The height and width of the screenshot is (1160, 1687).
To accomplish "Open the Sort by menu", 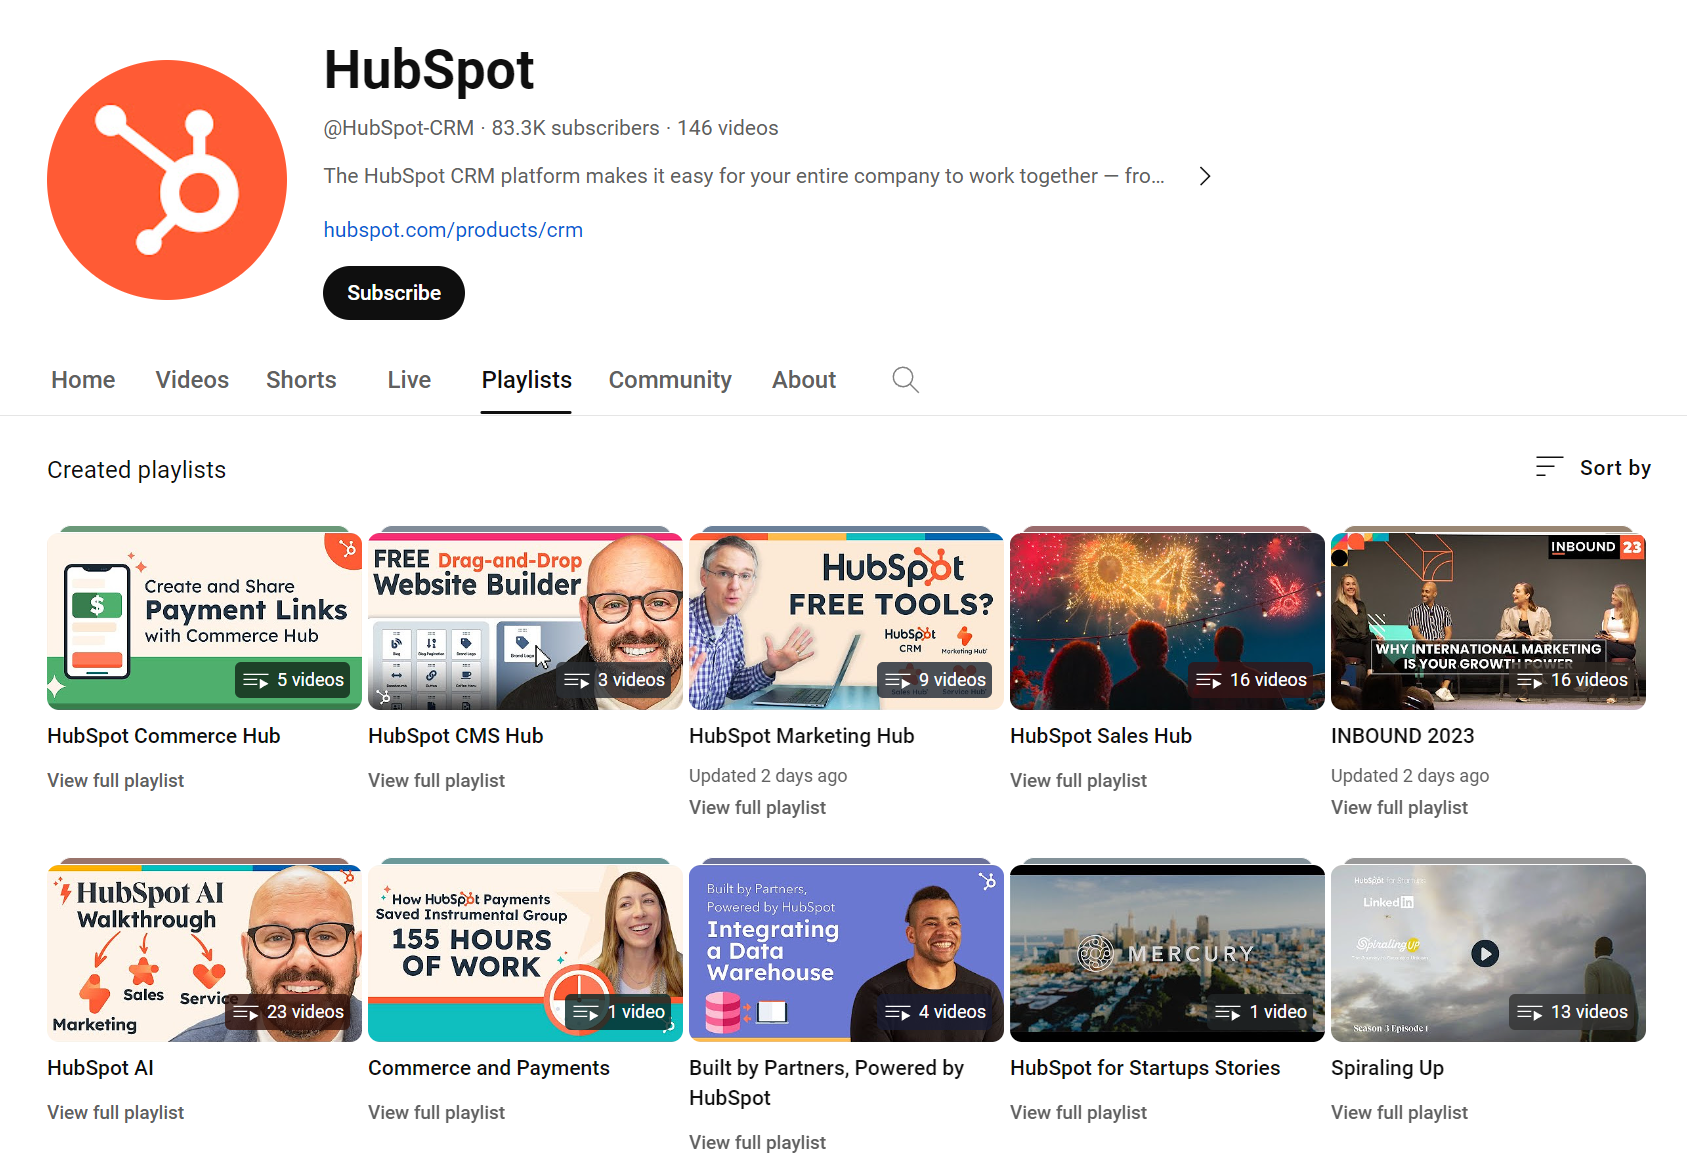I will coord(1593,467).
